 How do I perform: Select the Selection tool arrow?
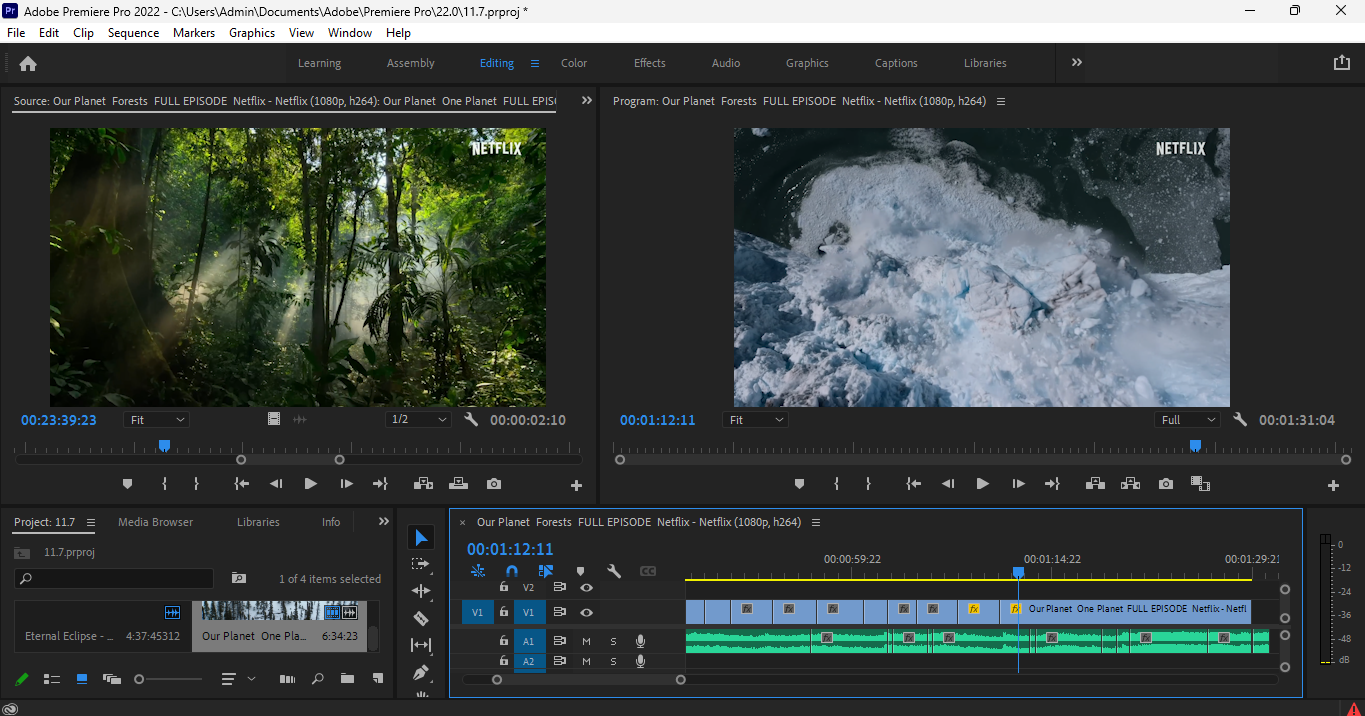coord(421,538)
